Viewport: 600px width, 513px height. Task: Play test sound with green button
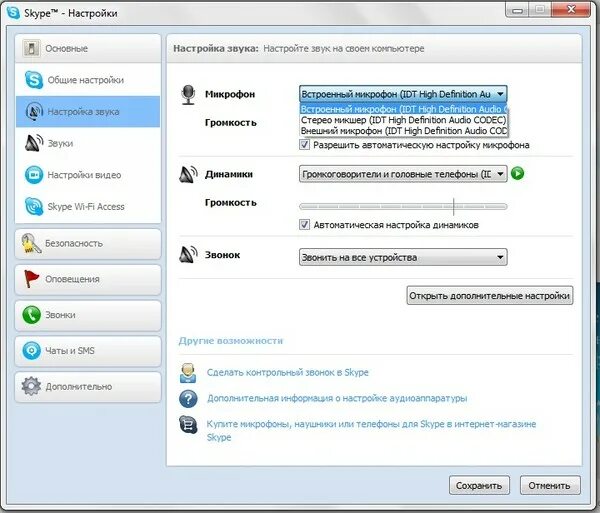[517, 173]
